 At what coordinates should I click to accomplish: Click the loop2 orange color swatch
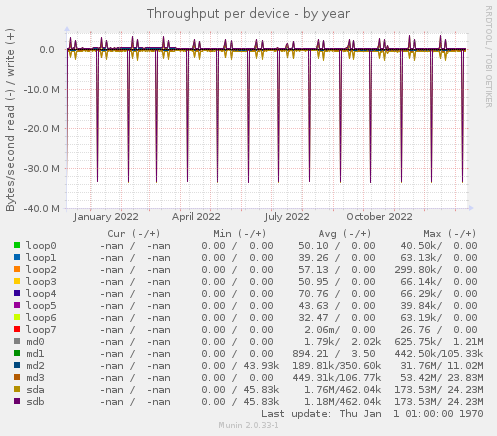point(17,269)
